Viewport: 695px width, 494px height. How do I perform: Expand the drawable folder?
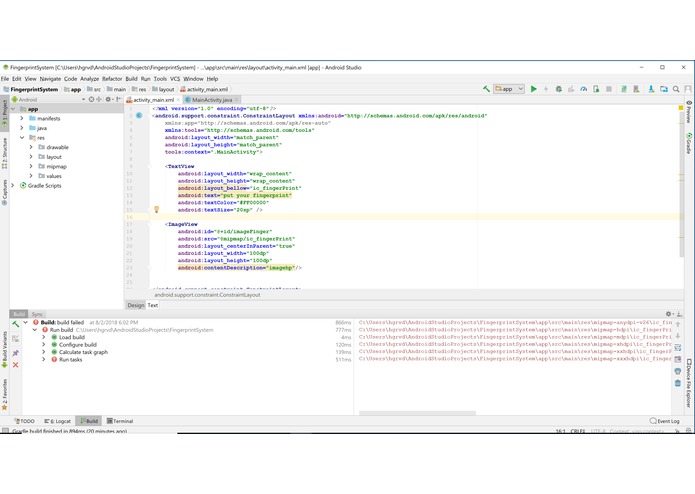tap(31, 147)
